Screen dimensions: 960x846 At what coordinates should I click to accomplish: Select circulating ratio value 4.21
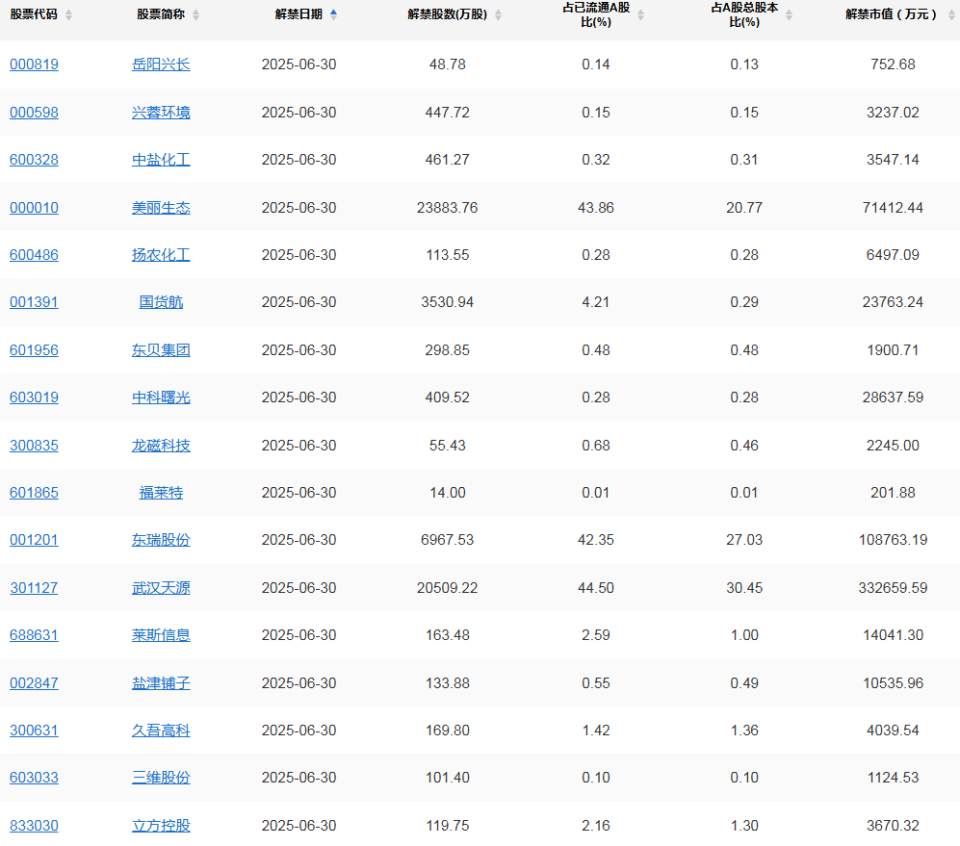click(596, 302)
